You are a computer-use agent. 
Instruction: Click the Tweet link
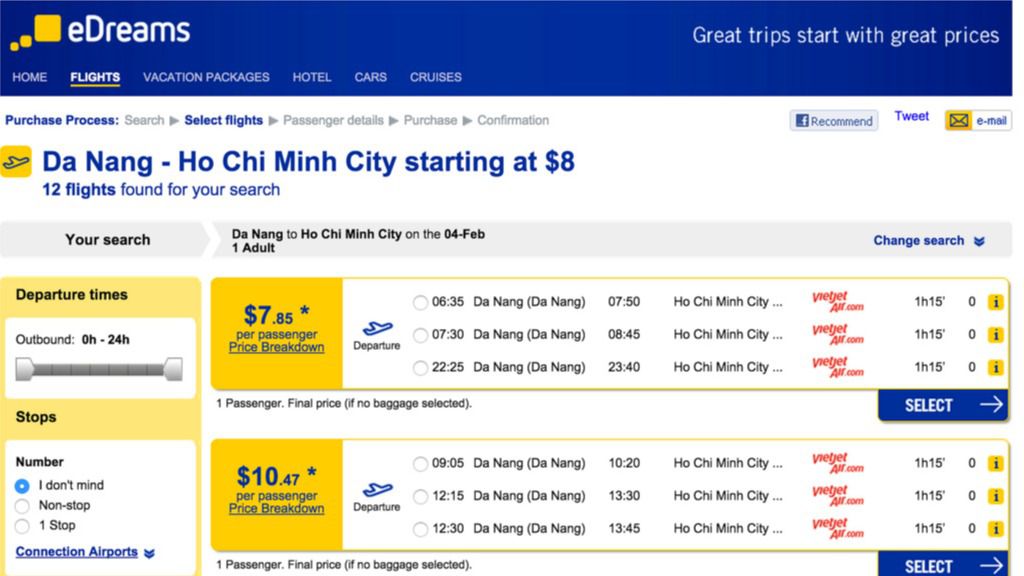911,116
